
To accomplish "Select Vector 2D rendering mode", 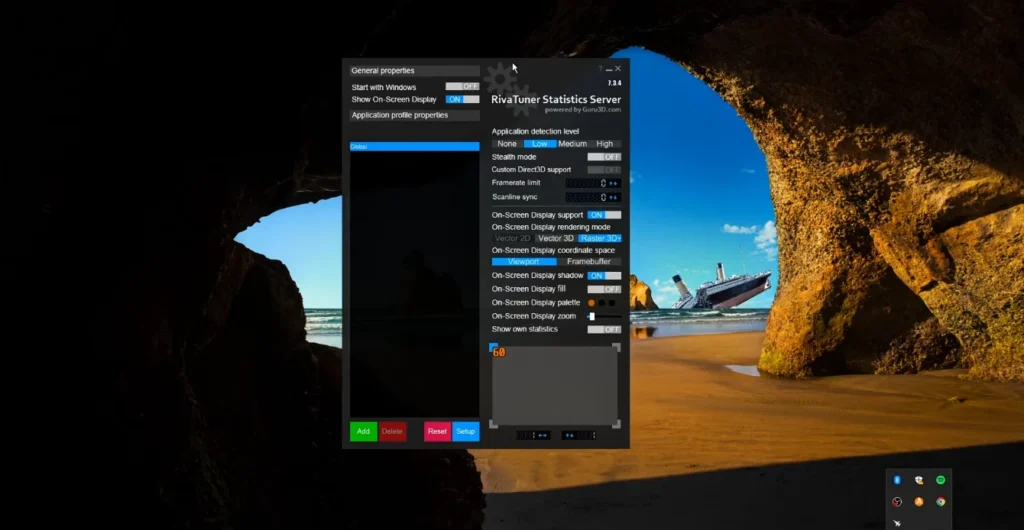I will click(513, 238).
